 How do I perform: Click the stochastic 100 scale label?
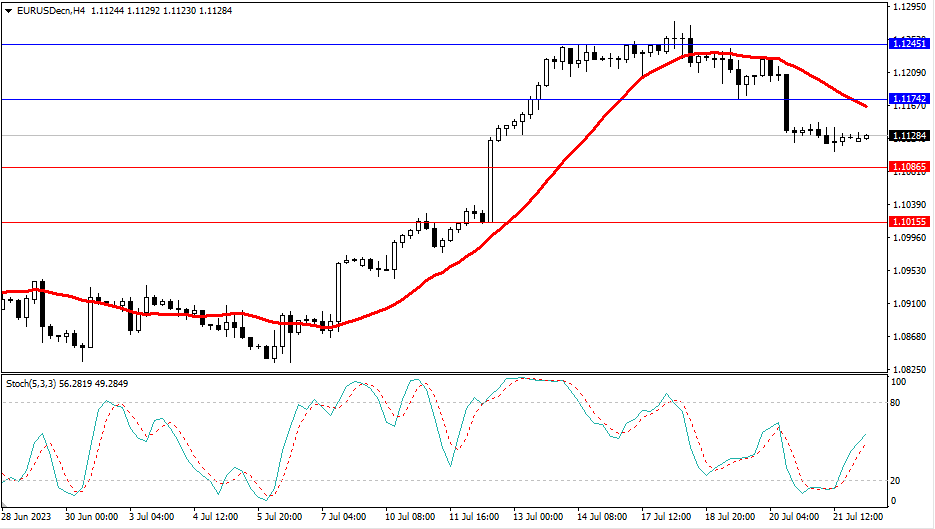point(899,383)
